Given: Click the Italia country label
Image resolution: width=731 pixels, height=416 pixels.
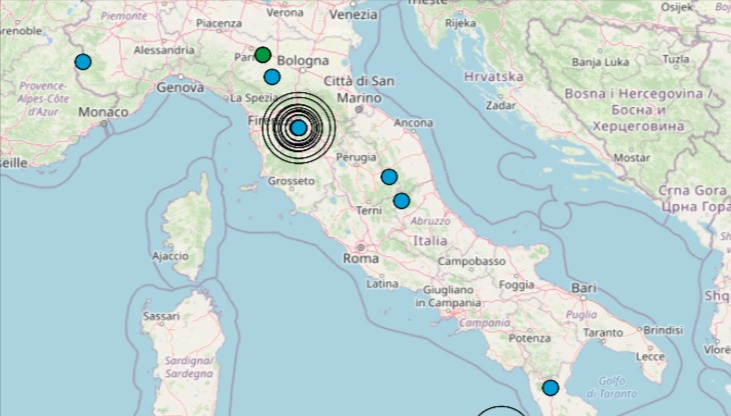Looking at the screenshot, I should [430, 241].
